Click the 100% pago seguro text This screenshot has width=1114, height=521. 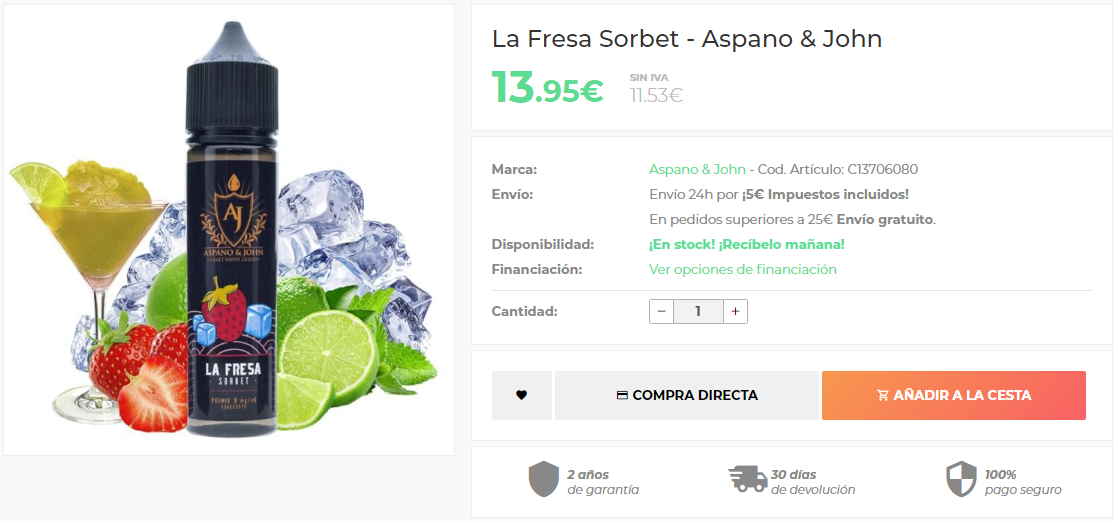tap(1022, 482)
